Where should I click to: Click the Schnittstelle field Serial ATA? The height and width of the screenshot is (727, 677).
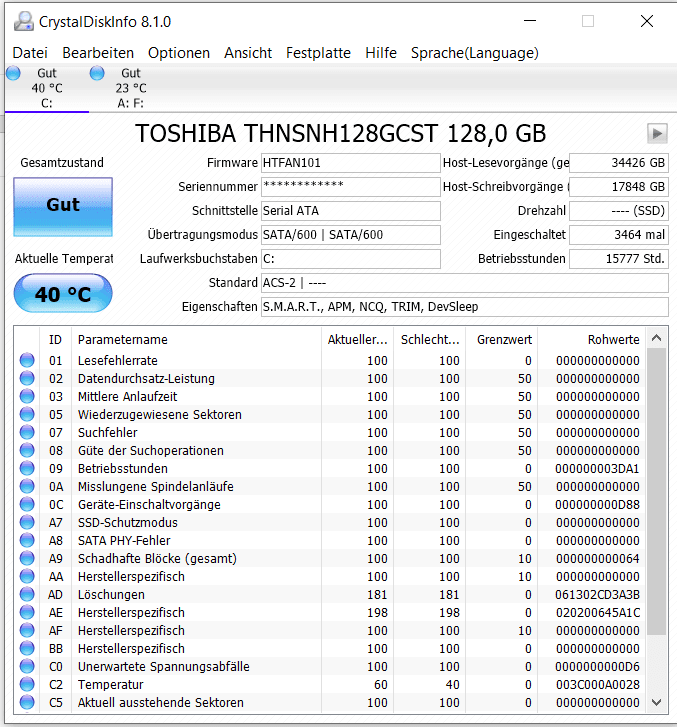pos(351,211)
